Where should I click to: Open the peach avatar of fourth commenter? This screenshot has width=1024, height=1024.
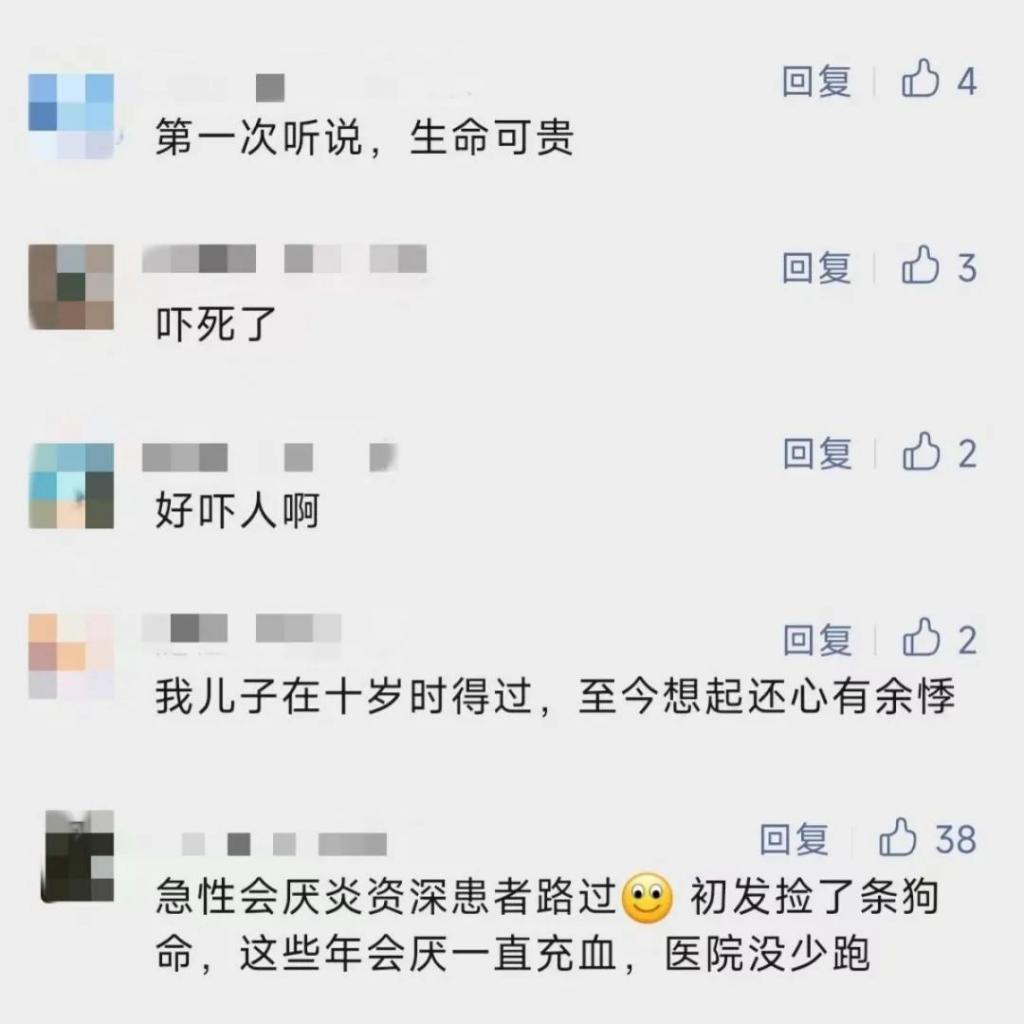click(x=71, y=656)
